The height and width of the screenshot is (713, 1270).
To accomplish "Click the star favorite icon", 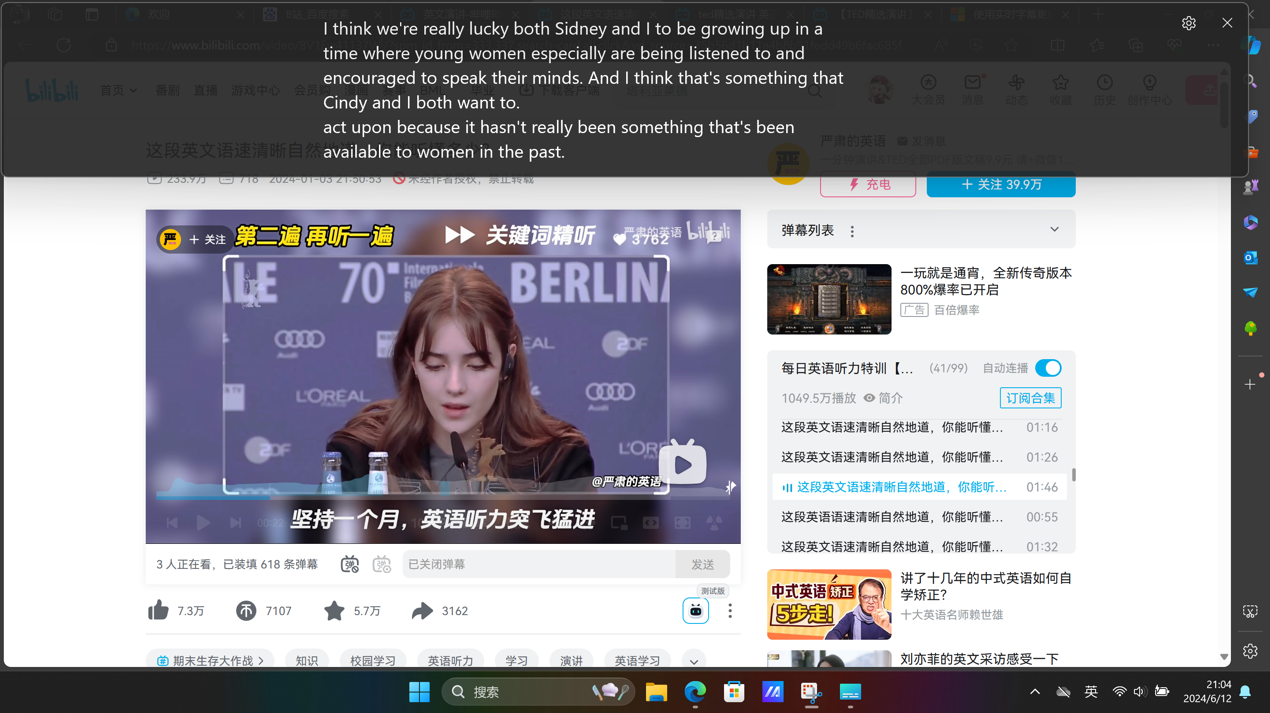I will pos(334,611).
